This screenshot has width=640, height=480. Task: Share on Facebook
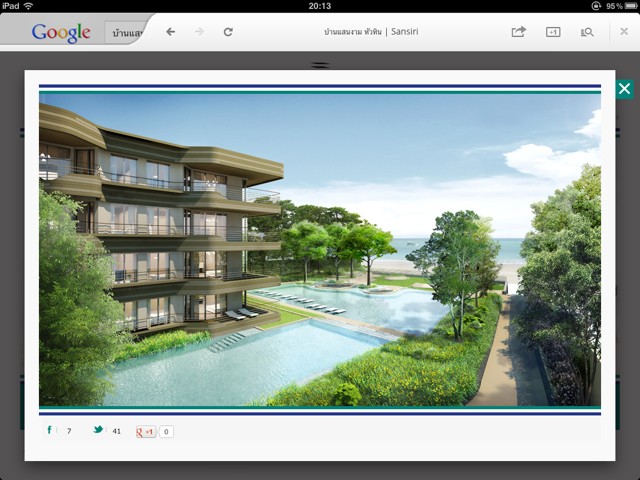pyautogui.click(x=50, y=431)
